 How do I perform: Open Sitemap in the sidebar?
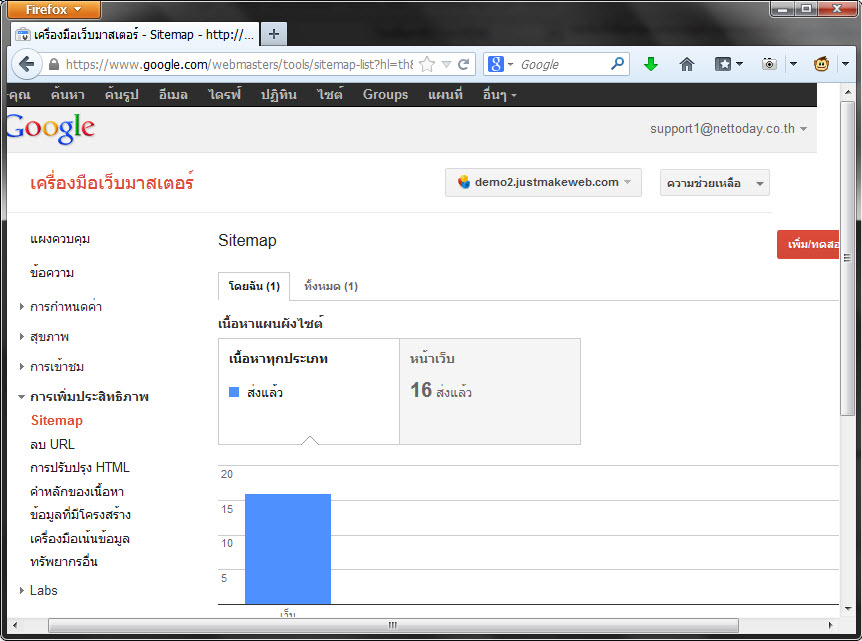click(57, 421)
